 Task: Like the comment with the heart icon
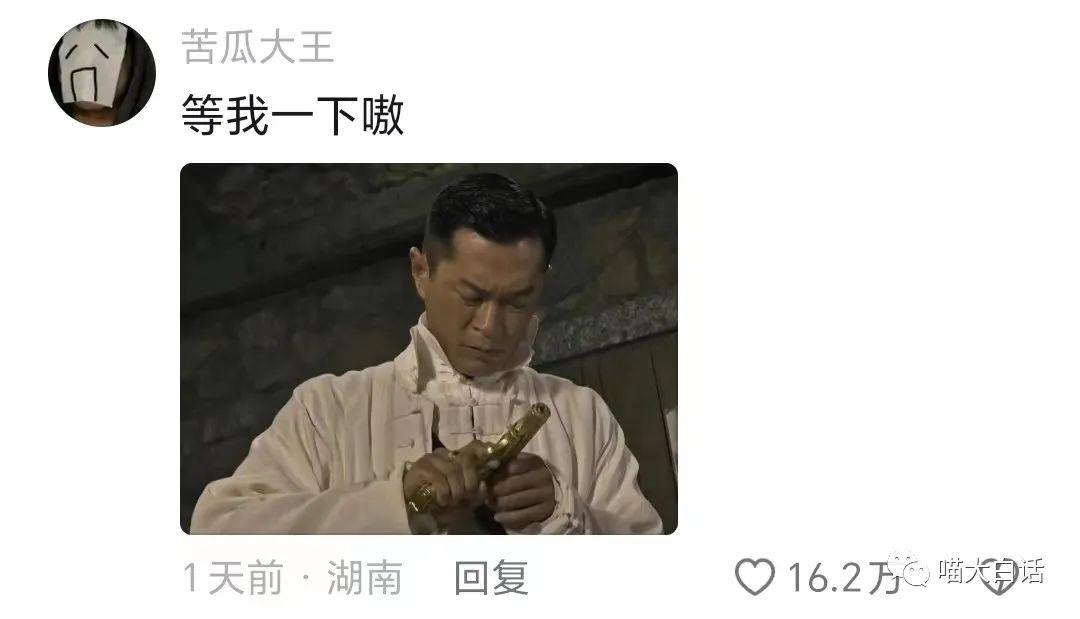tap(755, 576)
